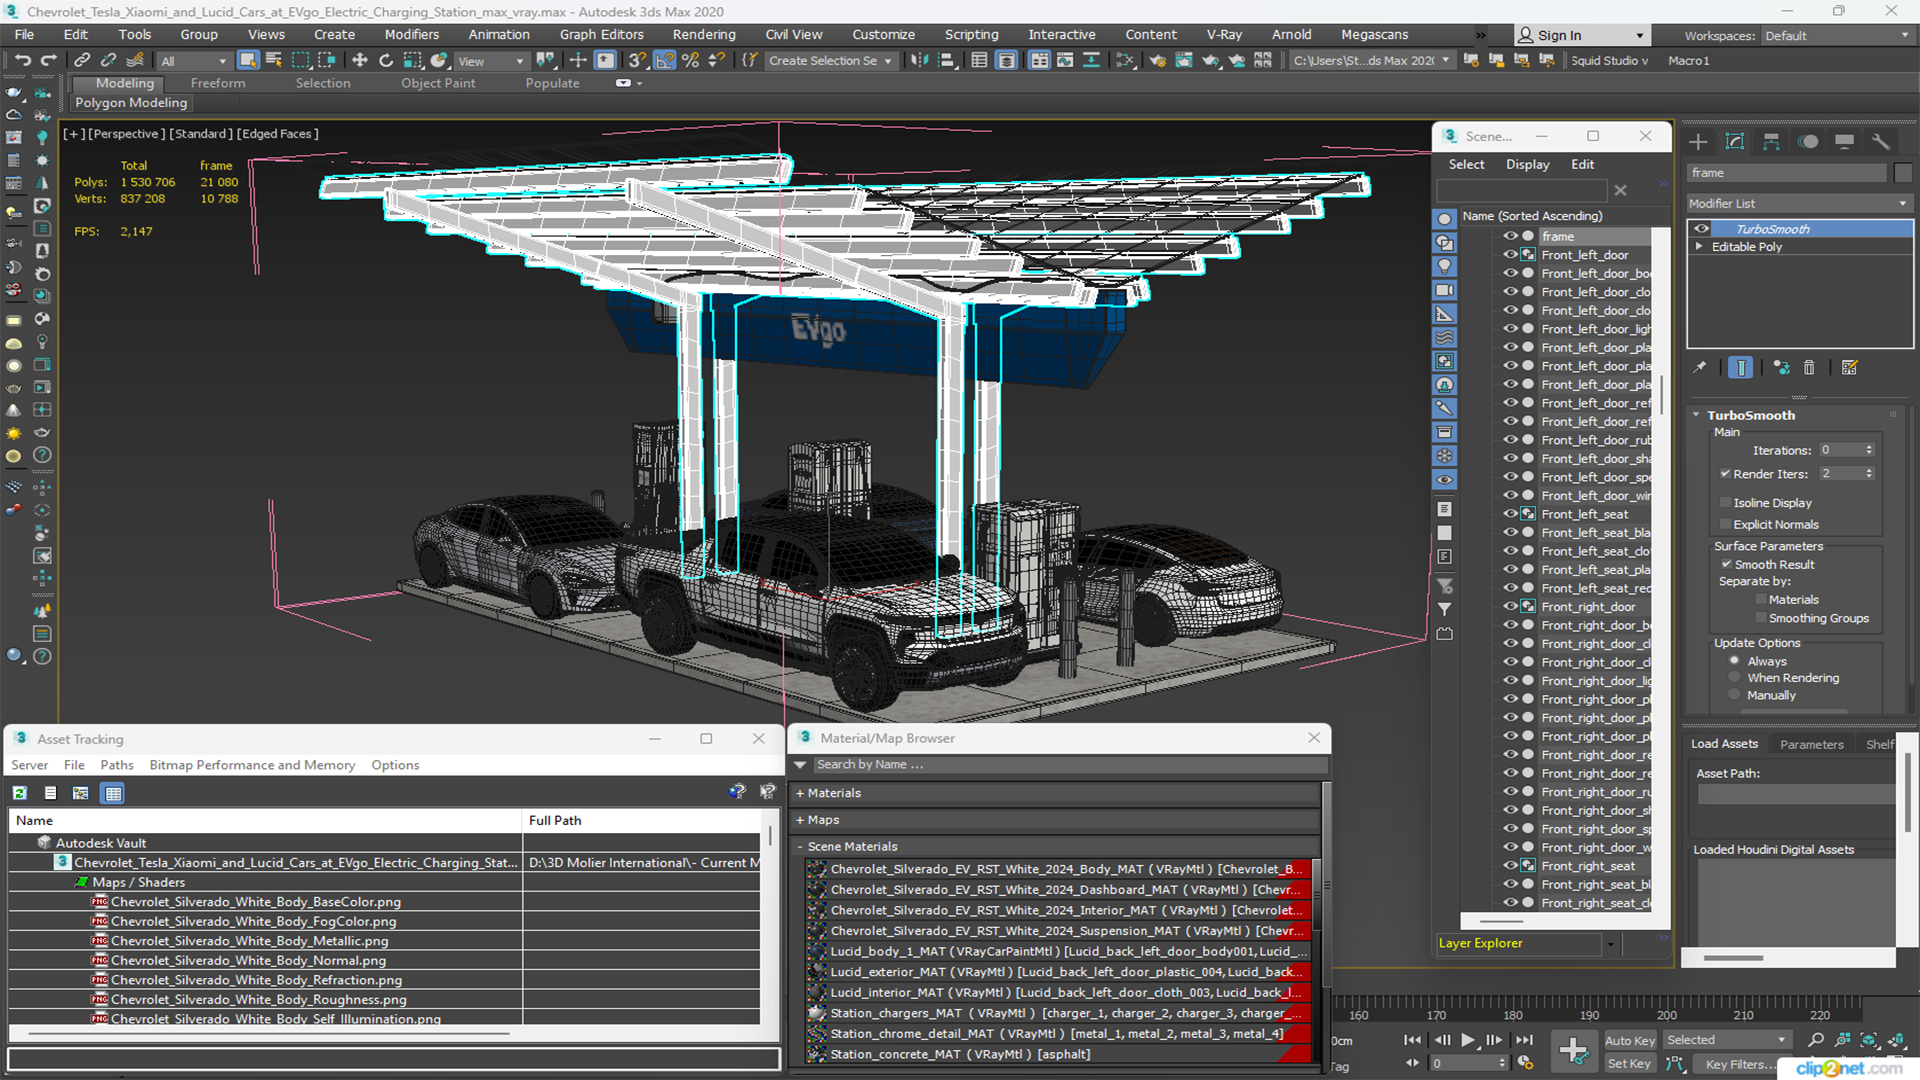
Task: Open the Graph Editors menu
Action: pos(602,34)
